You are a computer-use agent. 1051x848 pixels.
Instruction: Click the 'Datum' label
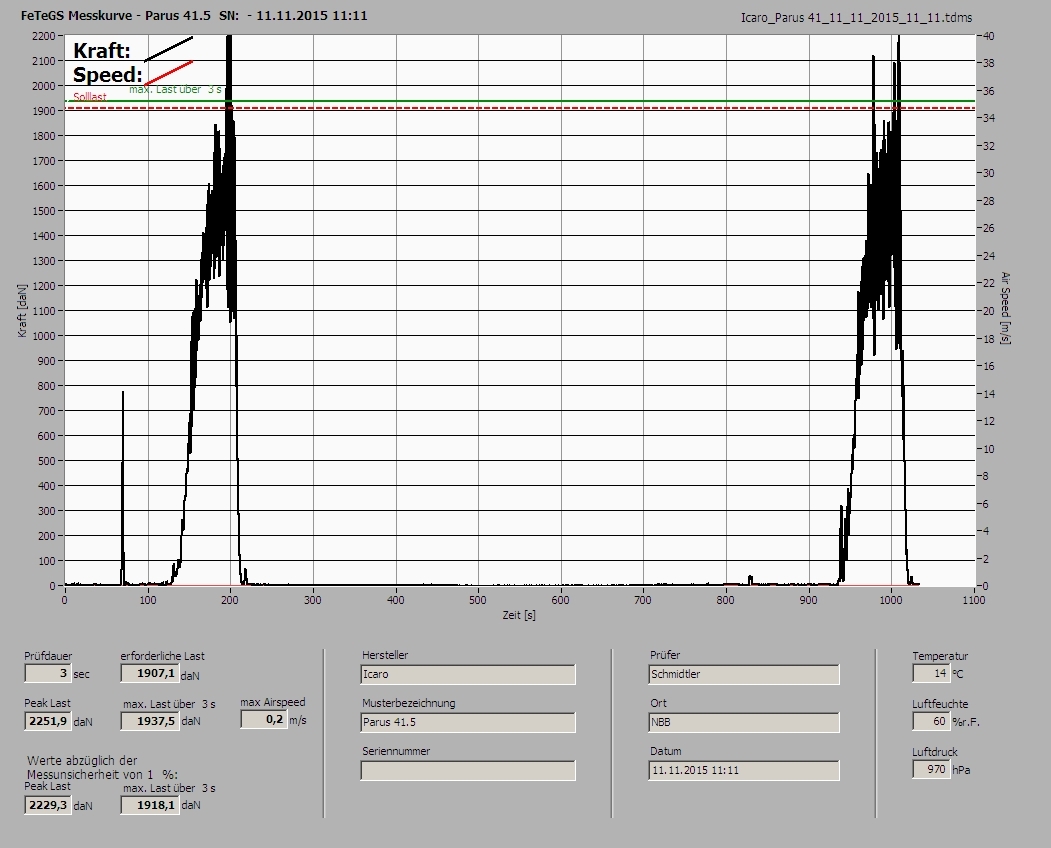pyautogui.click(x=666, y=751)
